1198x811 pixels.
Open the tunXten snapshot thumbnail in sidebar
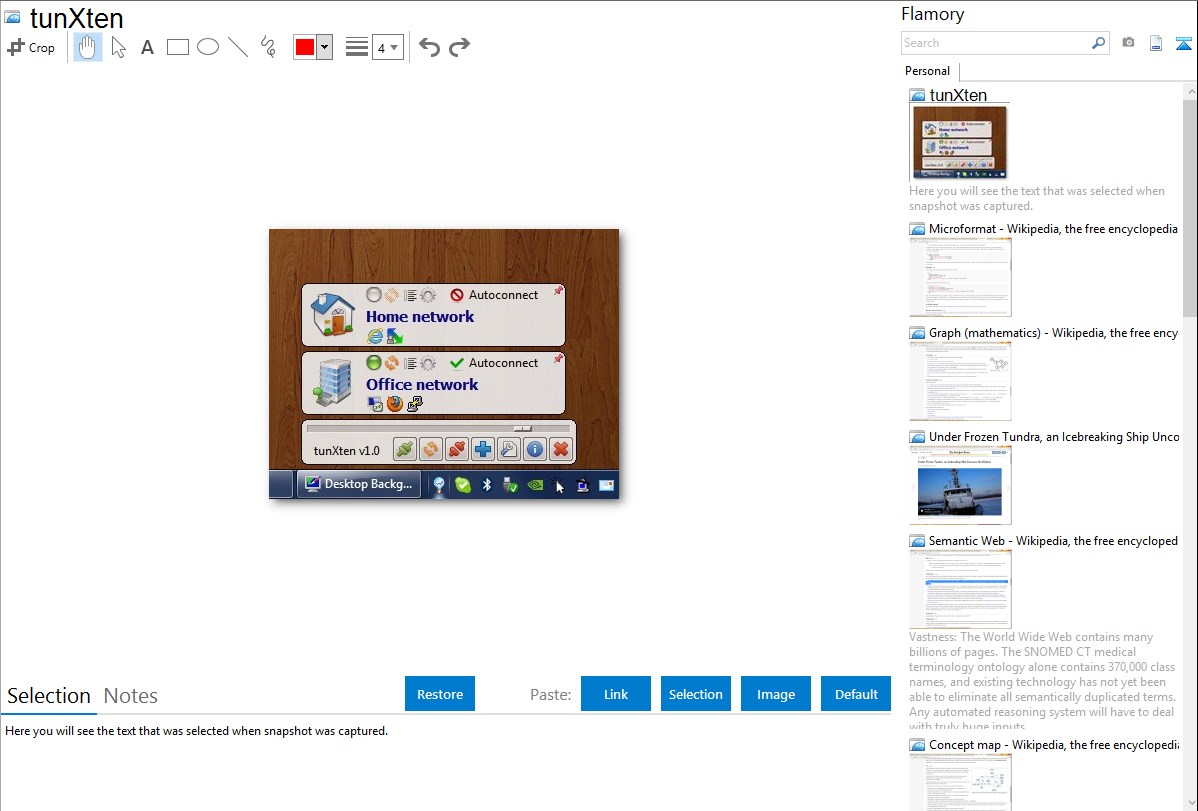tap(960, 143)
